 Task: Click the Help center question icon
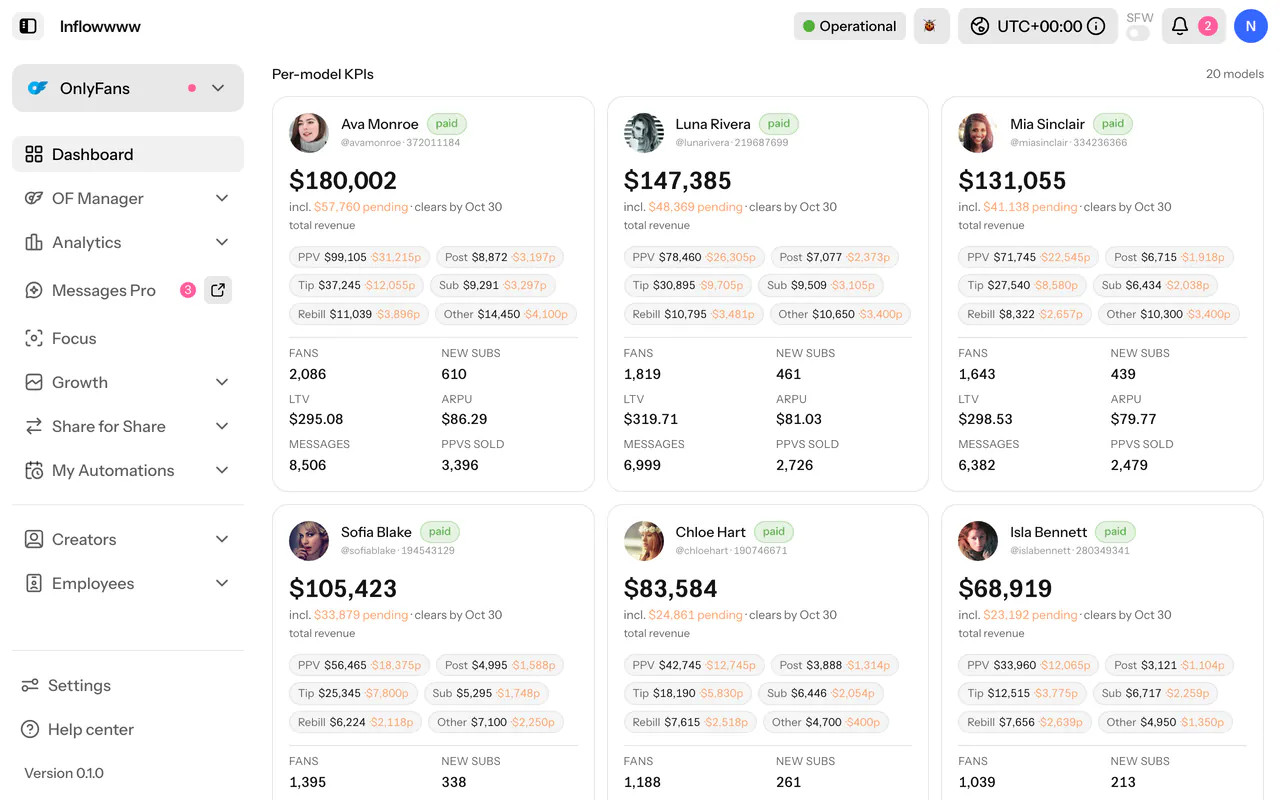coord(30,729)
